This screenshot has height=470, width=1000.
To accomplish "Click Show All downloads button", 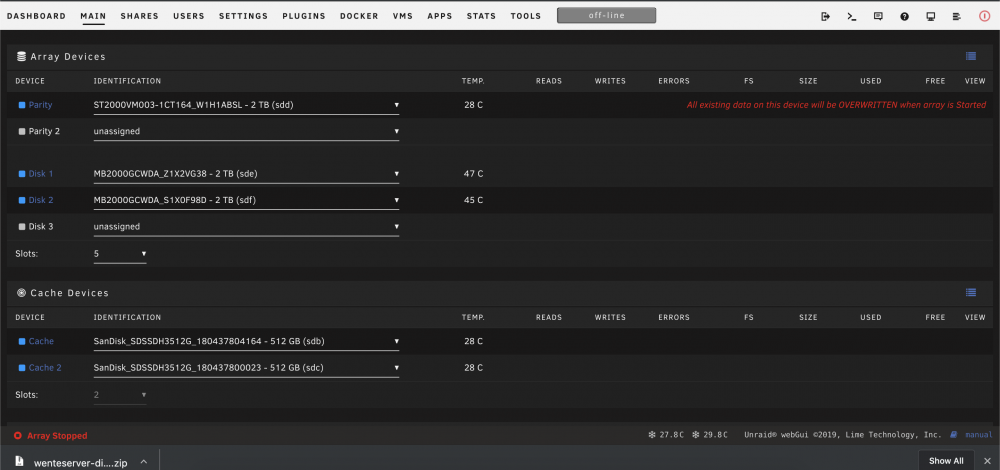I will tap(946, 460).
